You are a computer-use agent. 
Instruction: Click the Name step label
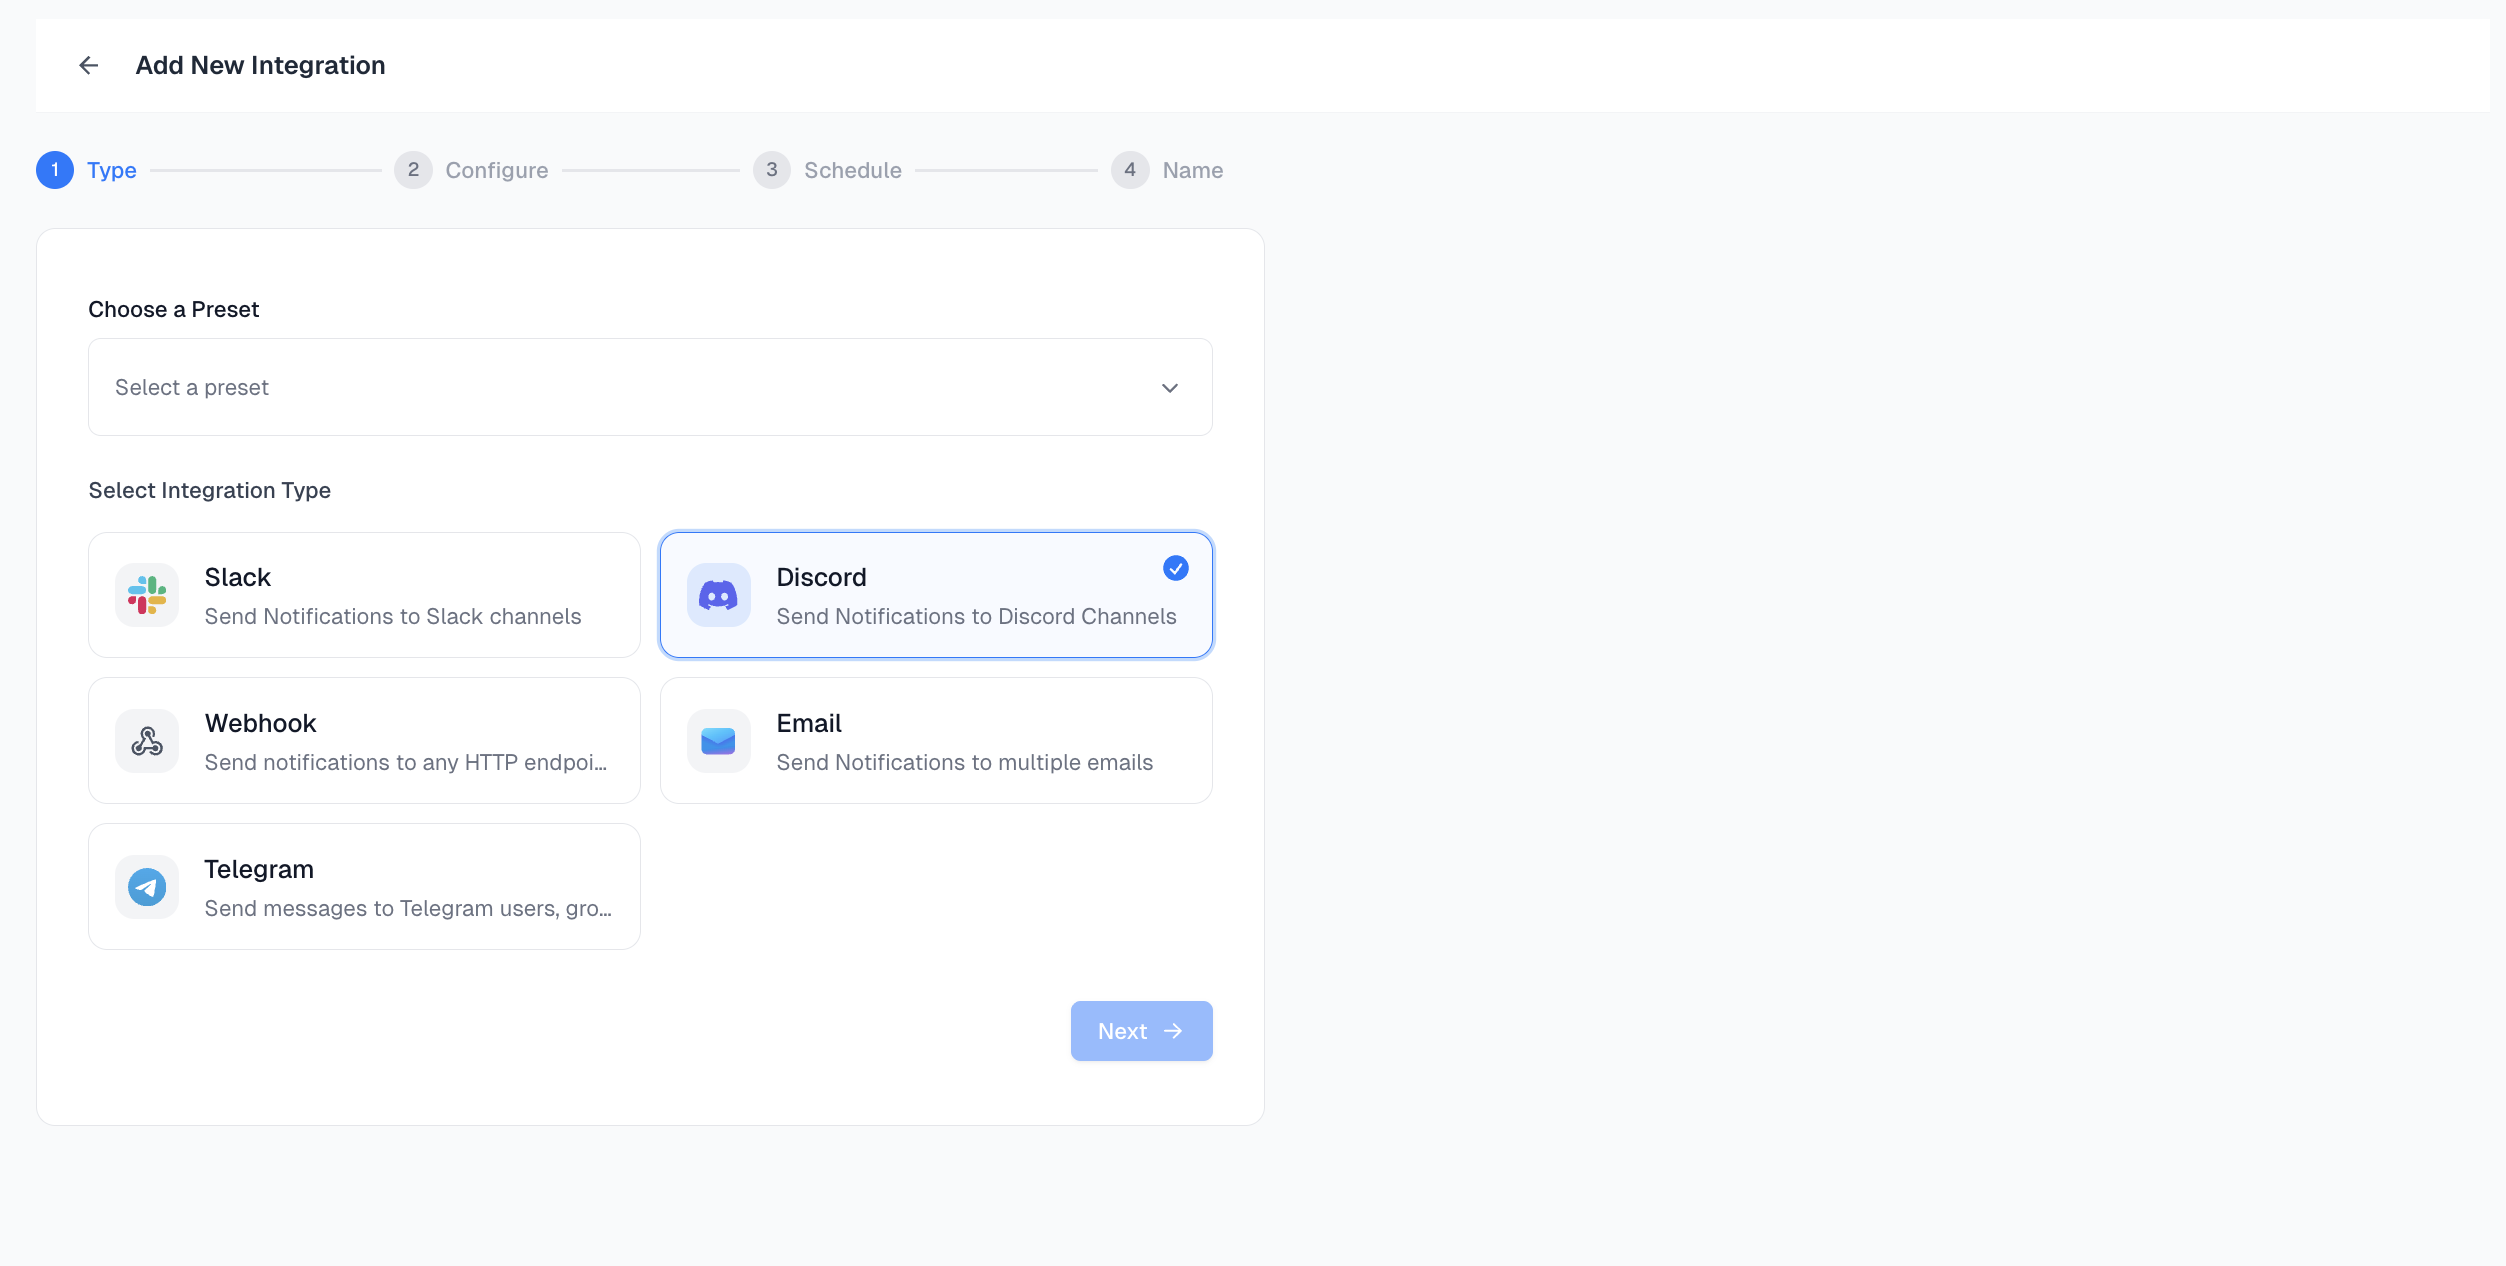click(1192, 170)
